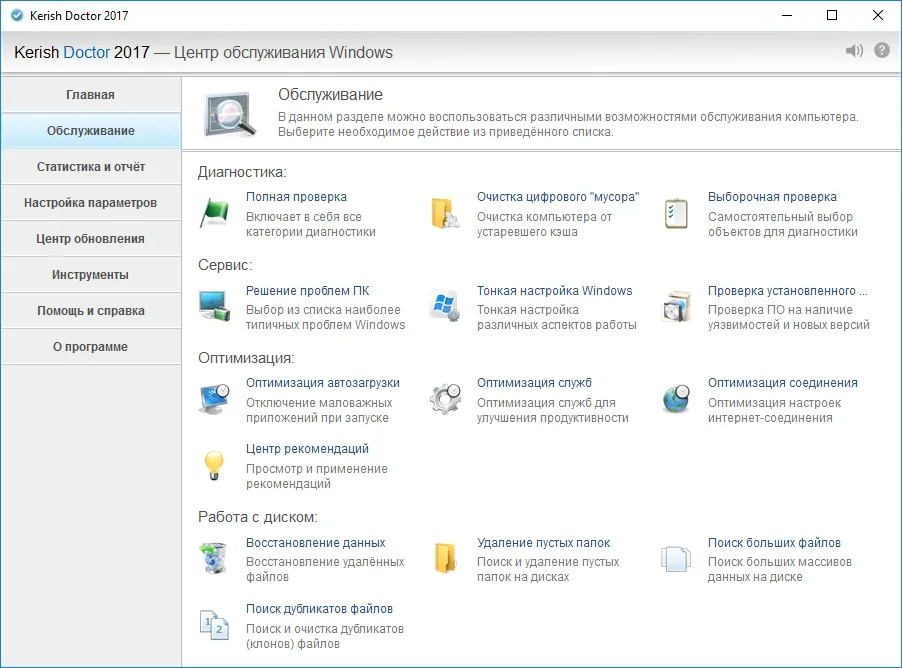Open Проверка установленного ... link

coord(788,291)
